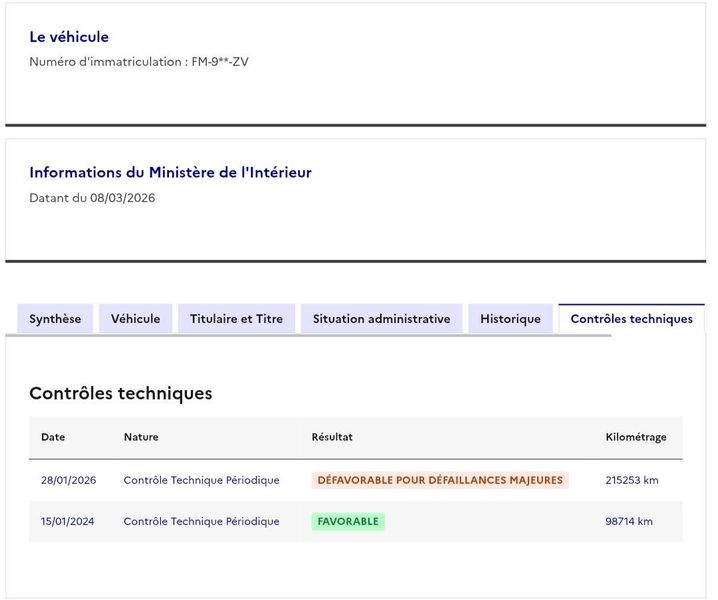Click 'Contrôle Technique Périodique' in 28/01/2026 row
The height and width of the screenshot is (600, 718).
point(201,480)
